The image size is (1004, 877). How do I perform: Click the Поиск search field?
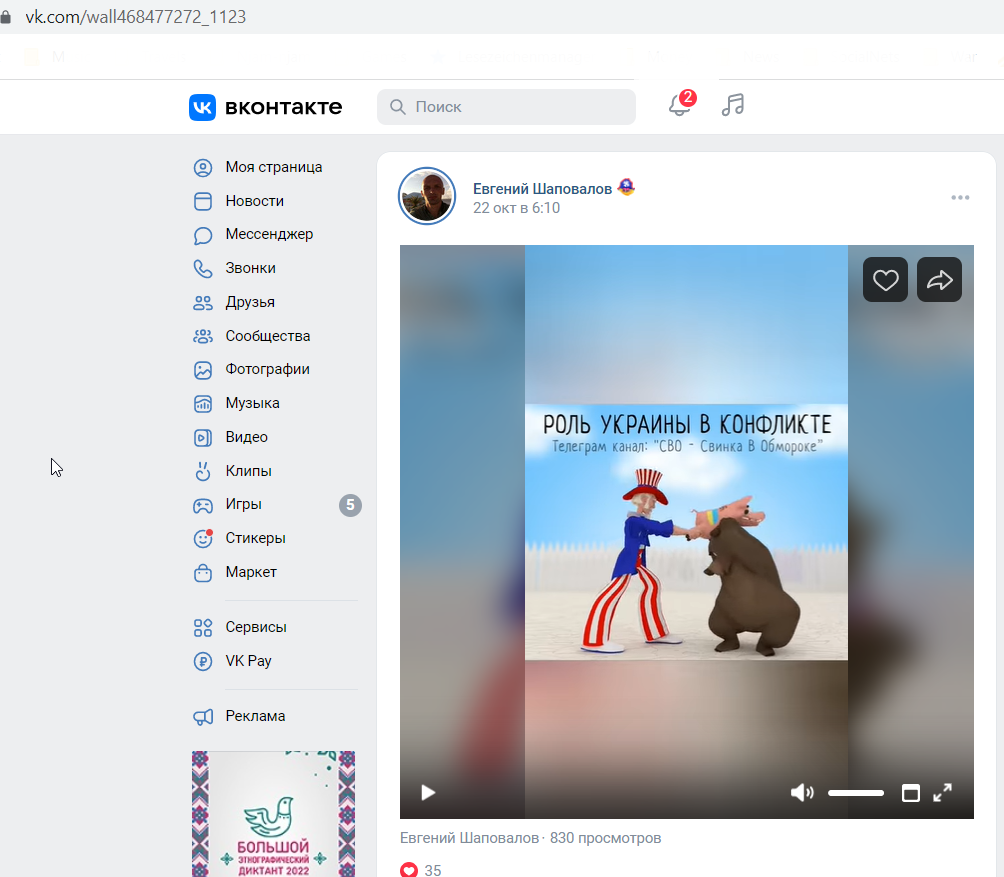[506, 107]
